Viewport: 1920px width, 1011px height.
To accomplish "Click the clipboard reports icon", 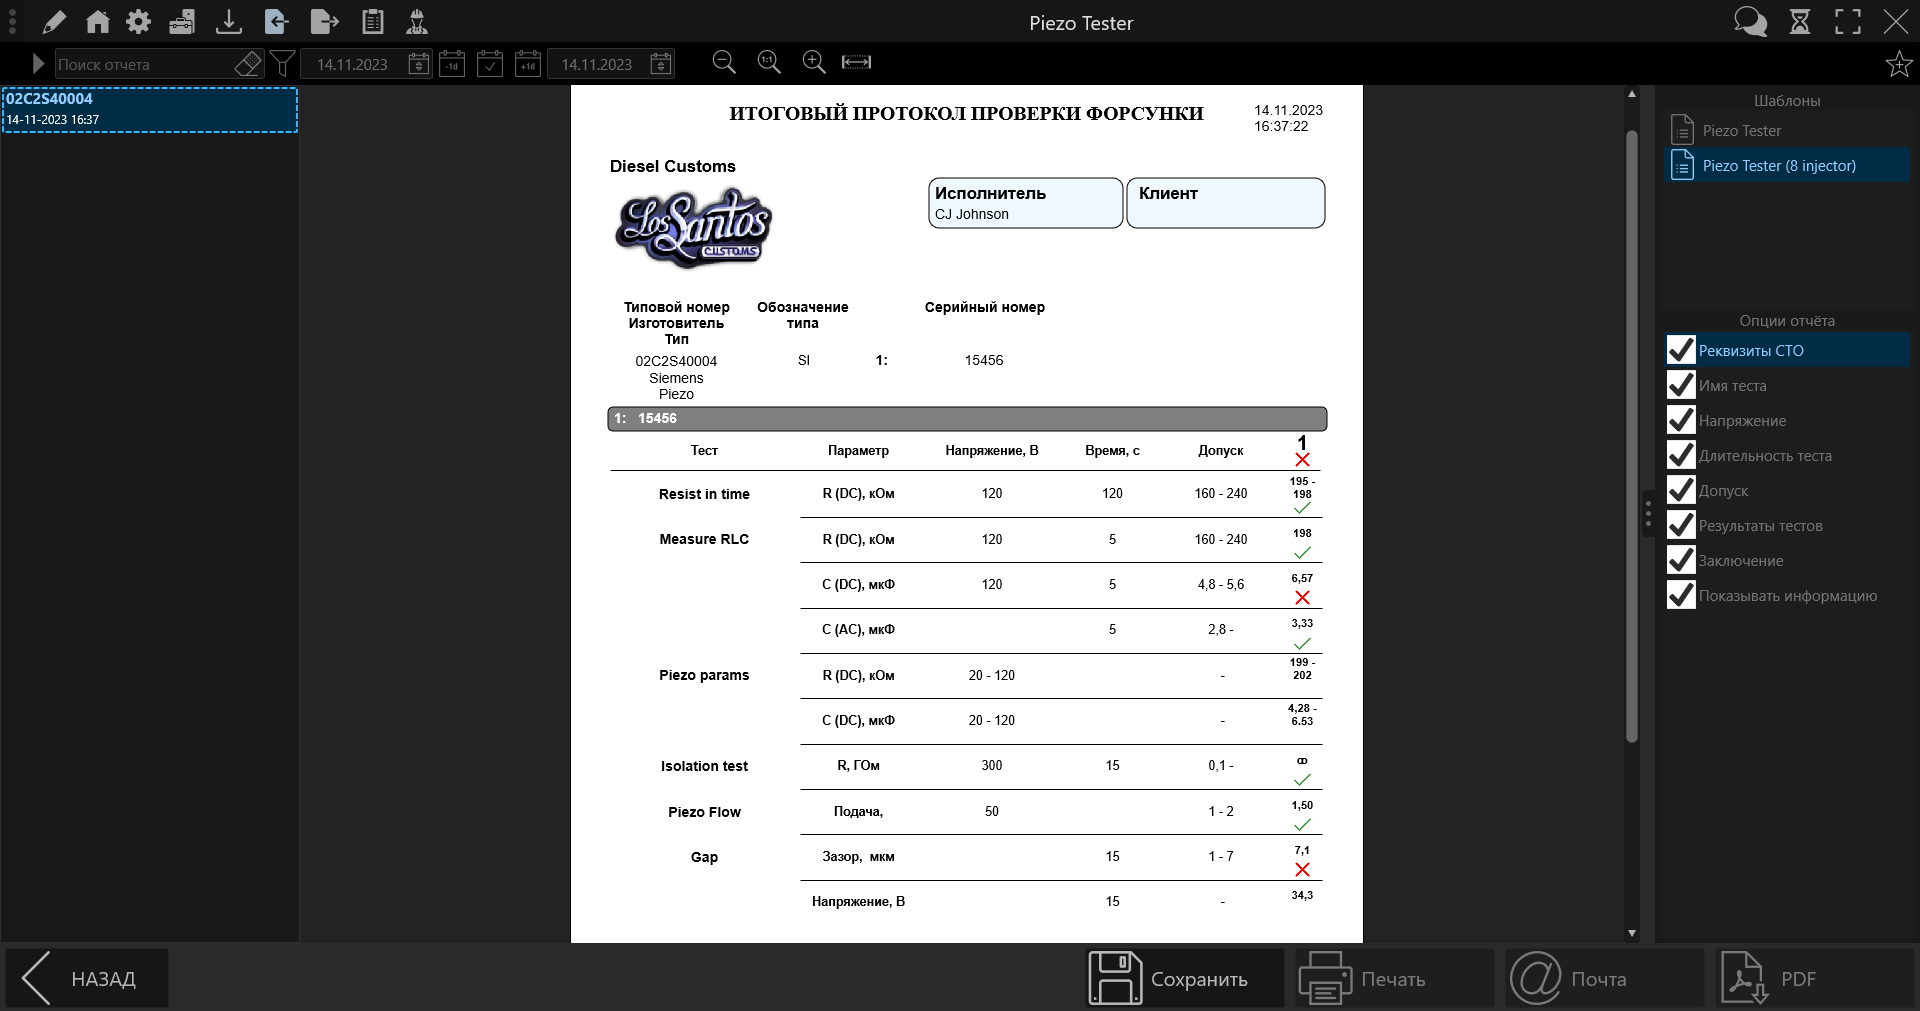I will 373,22.
